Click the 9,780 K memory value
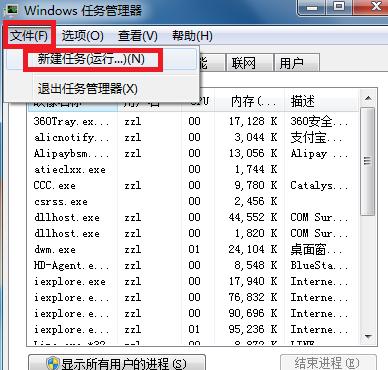This screenshot has height=370, width=388. tap(256, 185)
